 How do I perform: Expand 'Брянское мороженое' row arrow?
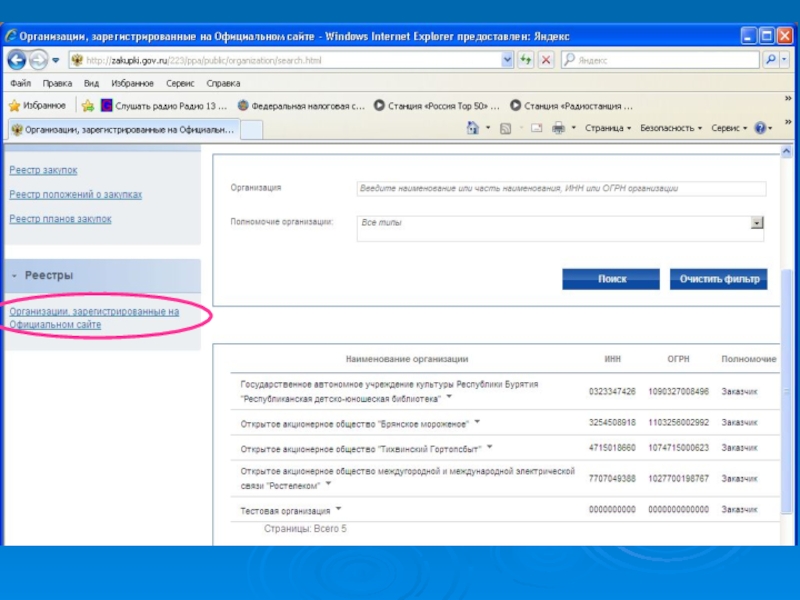(x=476, y=422)
